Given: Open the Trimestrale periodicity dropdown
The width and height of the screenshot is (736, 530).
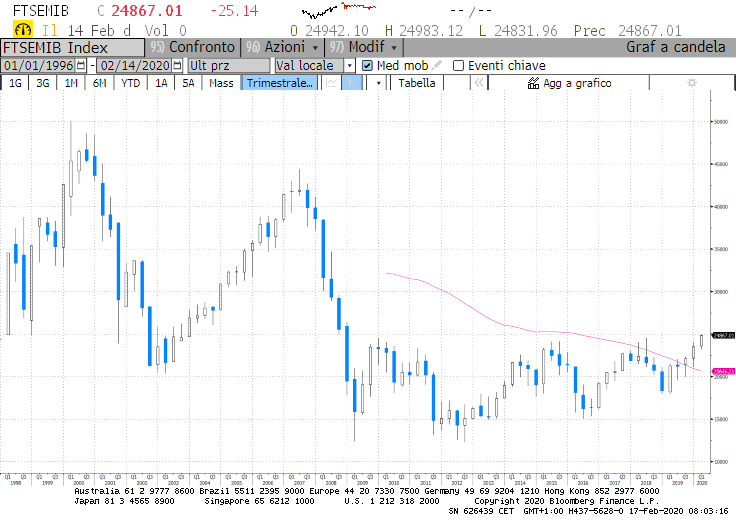Looking at the screenshot, I should tap(279, 83).
